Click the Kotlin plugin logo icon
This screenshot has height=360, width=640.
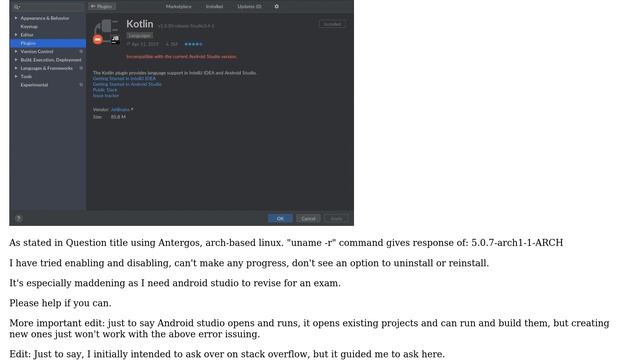pyautogui.click(x=107, y=32)
